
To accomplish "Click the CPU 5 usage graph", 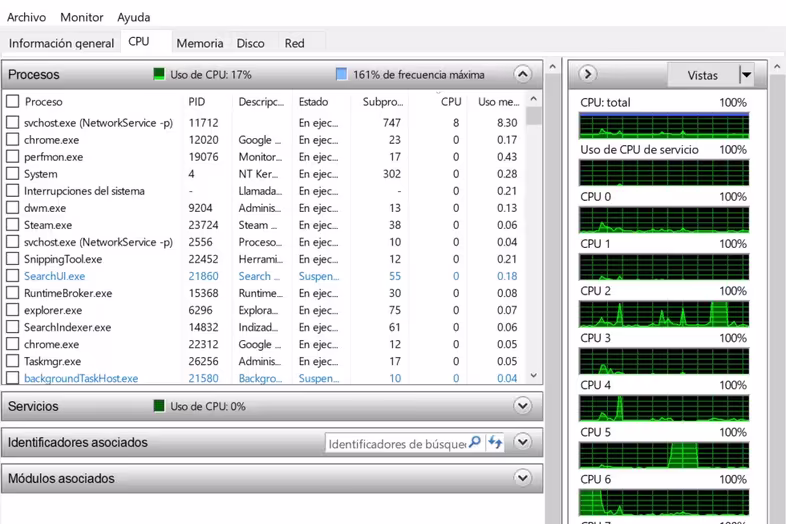I will click(x=664, y=456).
